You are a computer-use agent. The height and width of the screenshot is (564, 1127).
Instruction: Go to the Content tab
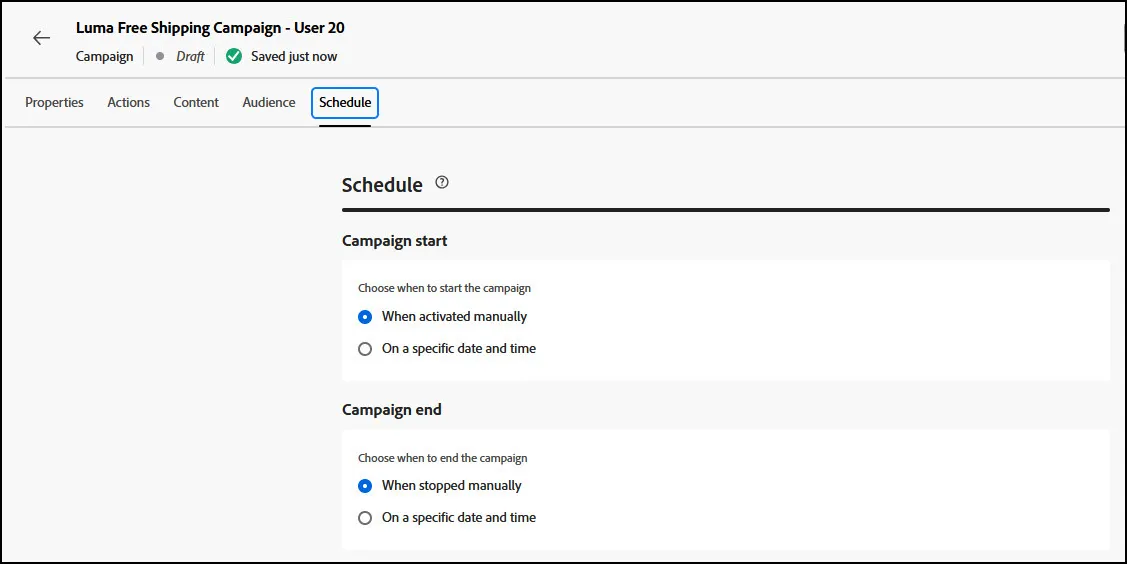(x=196, y=102)
